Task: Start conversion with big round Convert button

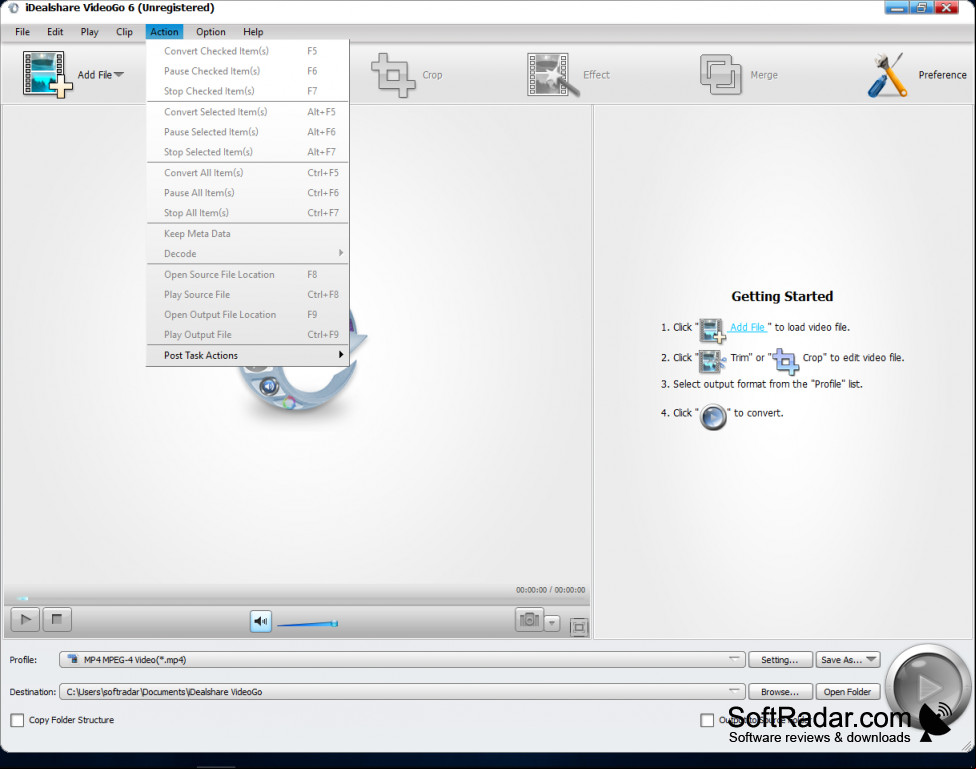Action: pos(928,687)
